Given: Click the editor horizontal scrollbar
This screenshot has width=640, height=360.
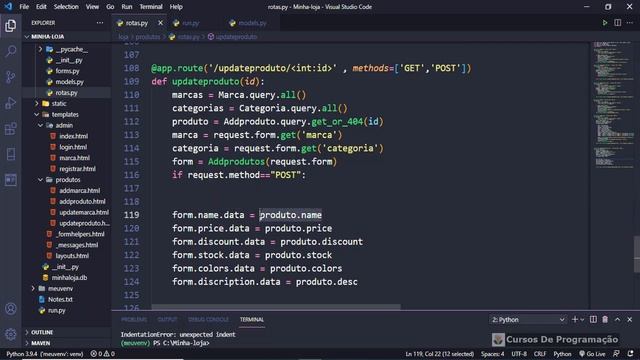Looking at the screenshot, I should 276,307.
